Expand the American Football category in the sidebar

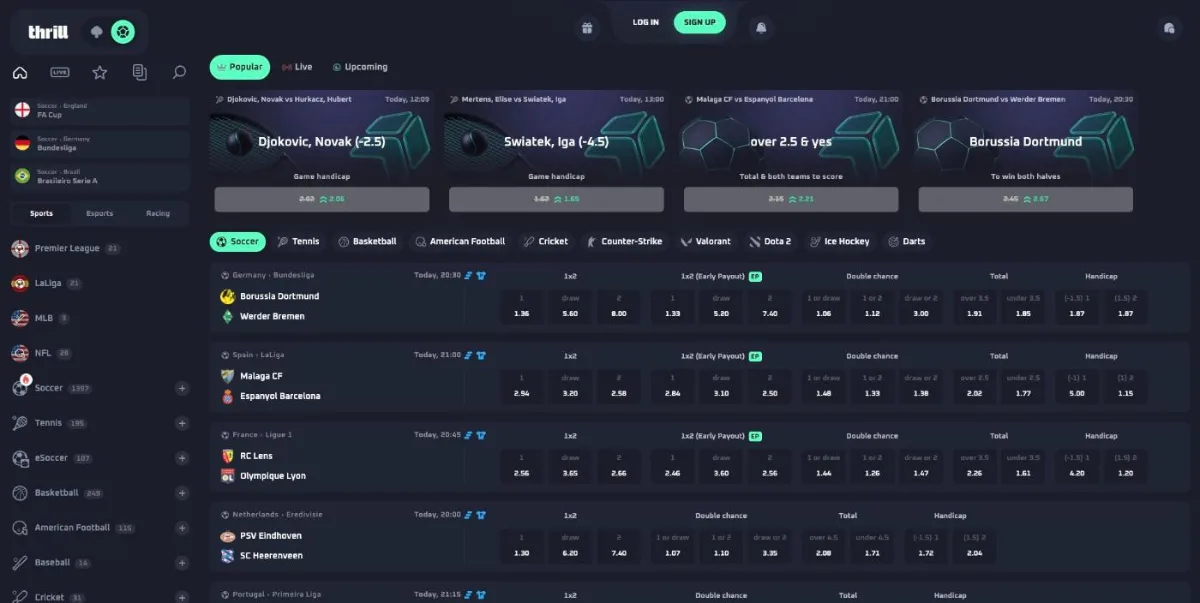[x=182, y=528]
